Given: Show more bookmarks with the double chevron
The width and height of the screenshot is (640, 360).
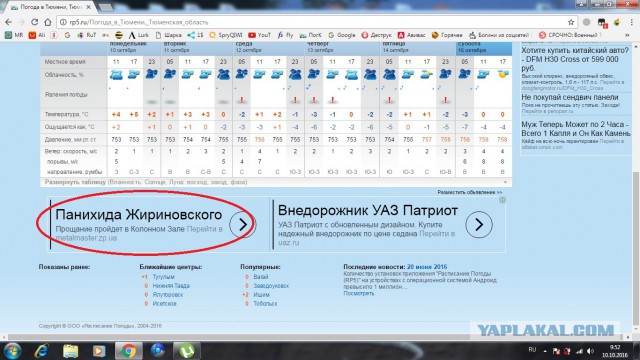Looking at the screenshot, I should (x=627, y=35).
